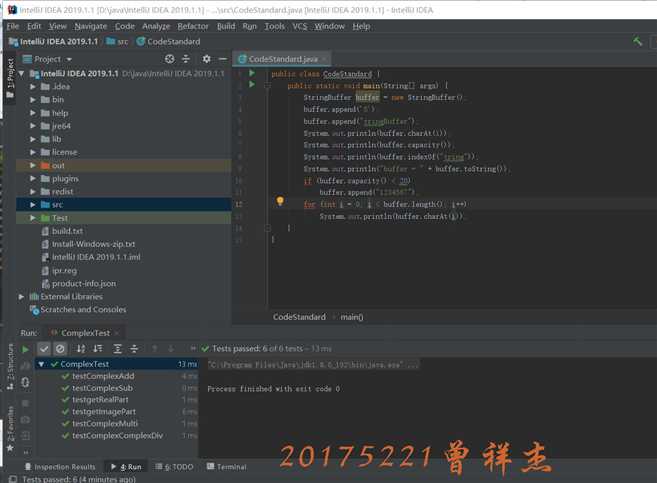Open the 6: TODO tool window
The width and height of the screenshot is (657, 483).
click(x=174, y=467)
